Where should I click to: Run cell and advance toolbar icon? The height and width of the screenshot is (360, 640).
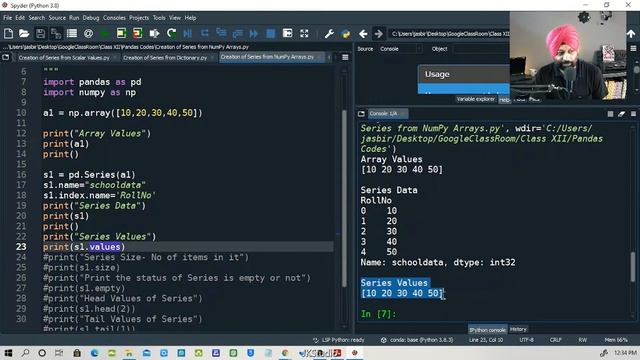click(x=138, y=33)
